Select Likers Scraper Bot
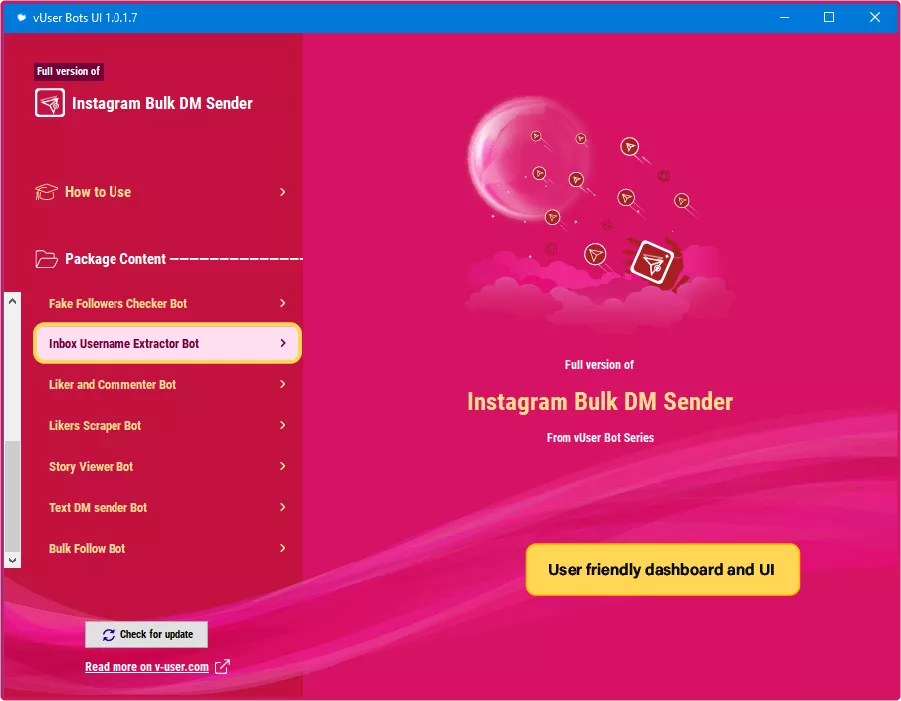Screen dimensions: 901x701 (167, 425)
